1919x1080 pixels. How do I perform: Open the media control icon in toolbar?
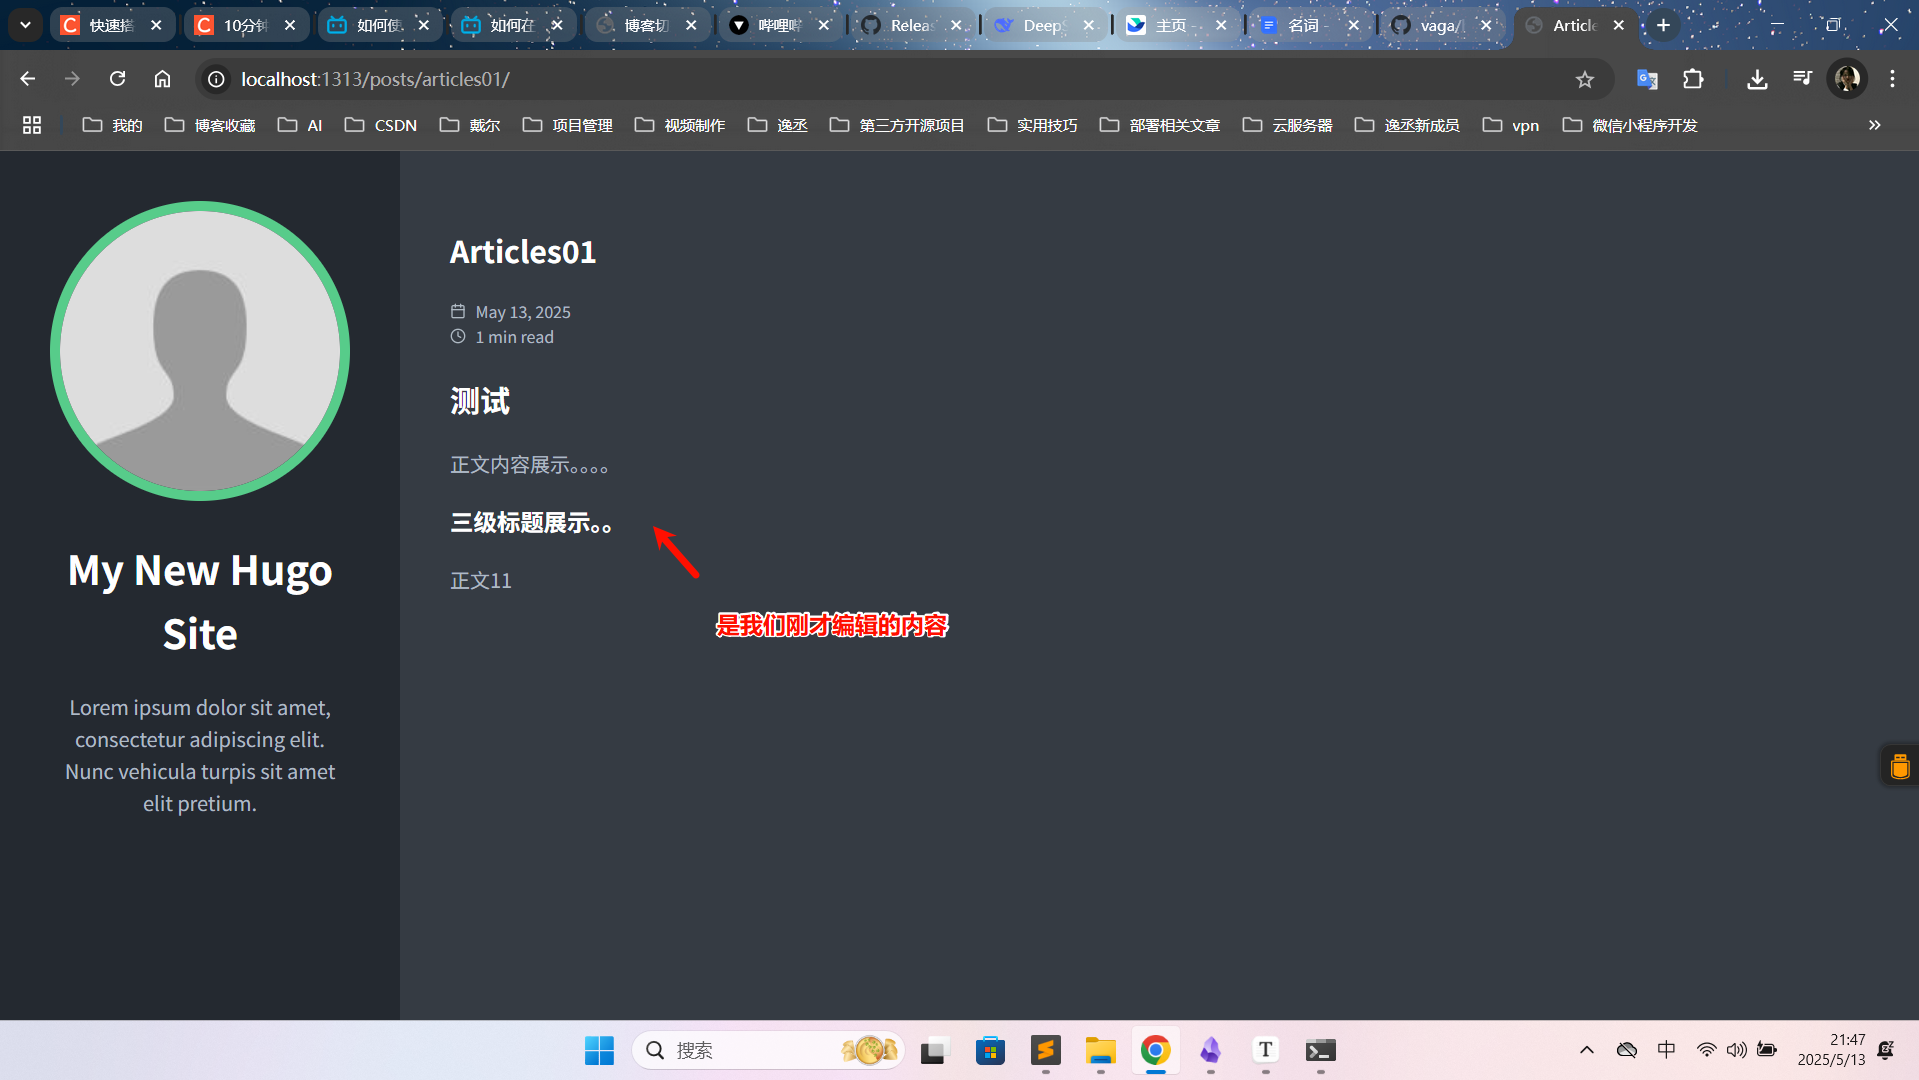(x=1802, y=79)
